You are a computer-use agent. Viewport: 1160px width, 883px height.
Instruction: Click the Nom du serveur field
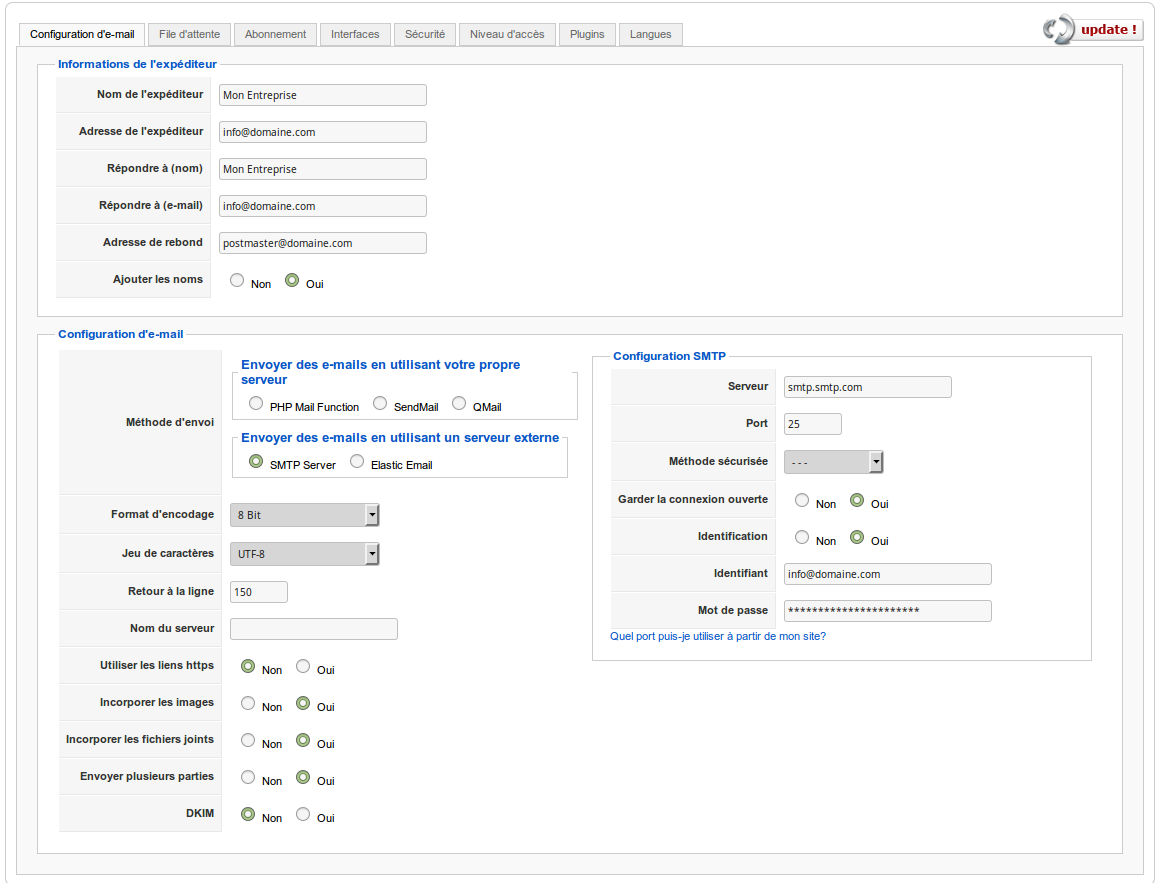pos(314,629)
